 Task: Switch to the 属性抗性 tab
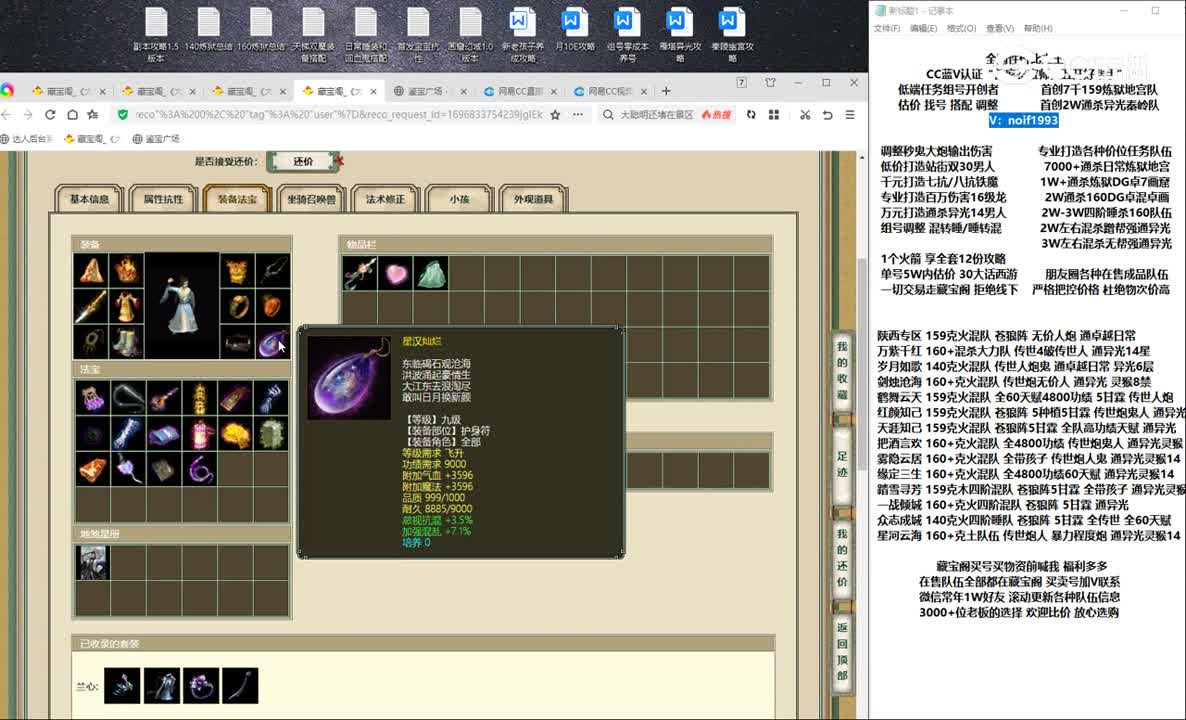(163, 199)
